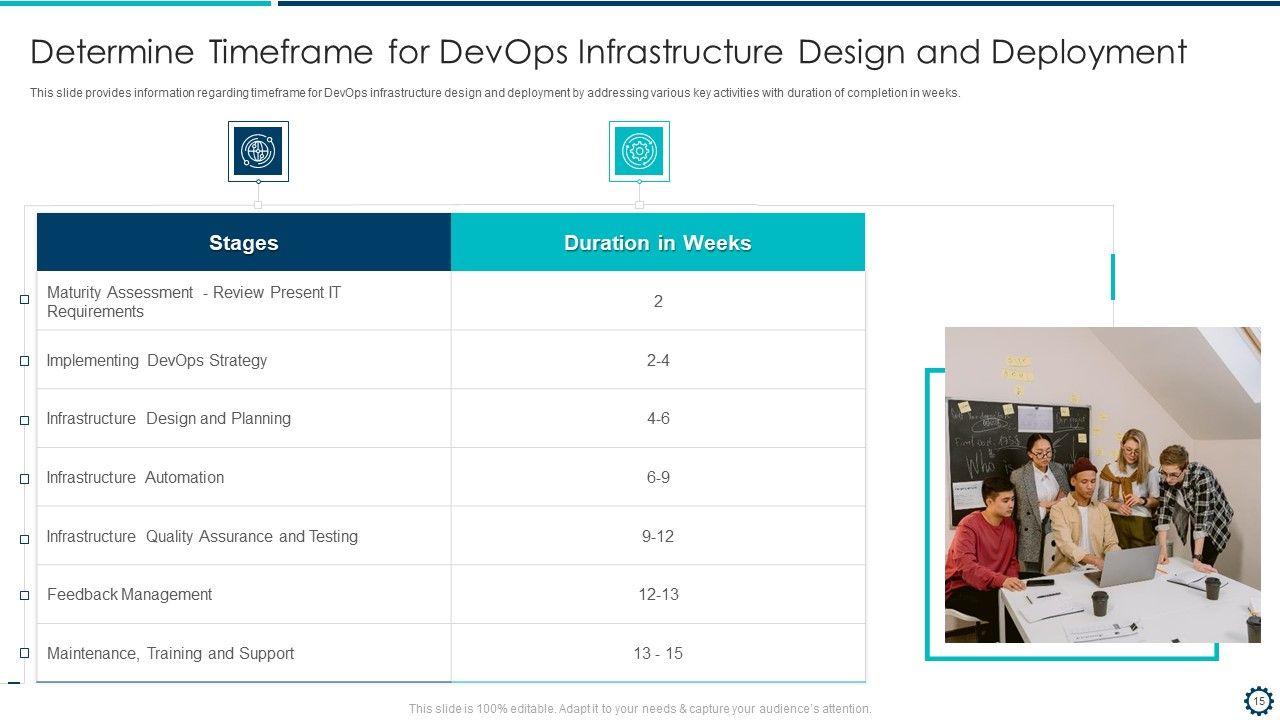The height and width of the screenshot is (720, 1280).
Task: Select the "Infrastructure Automation" cell
Action: (x=244, y=477)
